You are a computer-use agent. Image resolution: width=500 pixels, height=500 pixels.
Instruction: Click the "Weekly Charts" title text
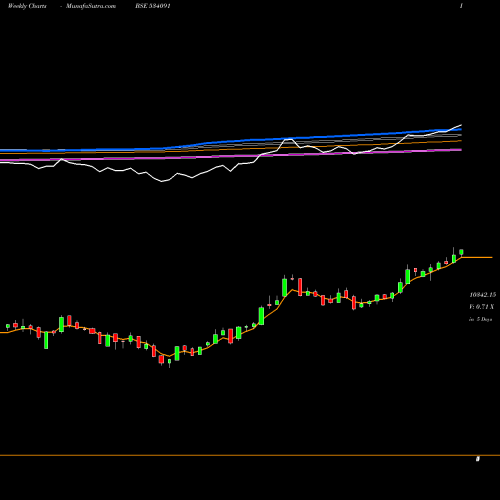point(27,6)
